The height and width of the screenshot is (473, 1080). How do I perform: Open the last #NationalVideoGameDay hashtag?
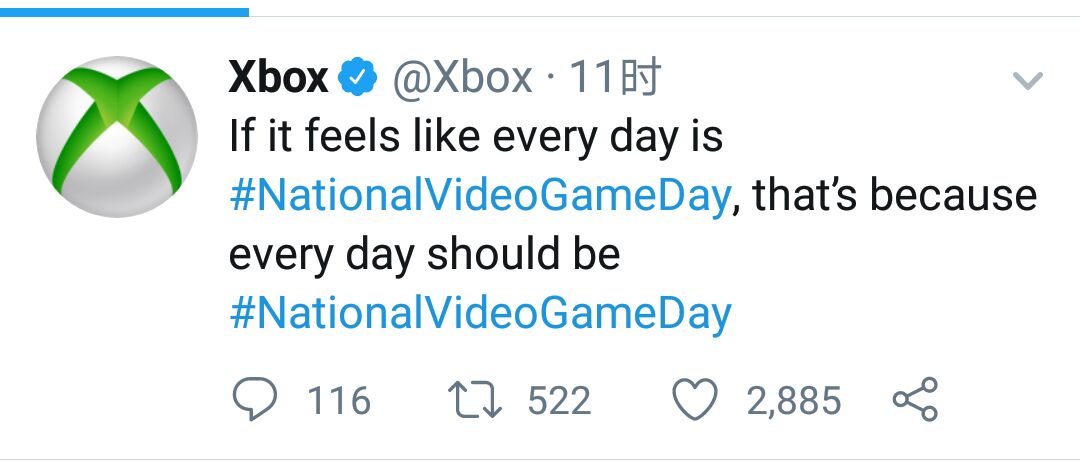point(479,313)
